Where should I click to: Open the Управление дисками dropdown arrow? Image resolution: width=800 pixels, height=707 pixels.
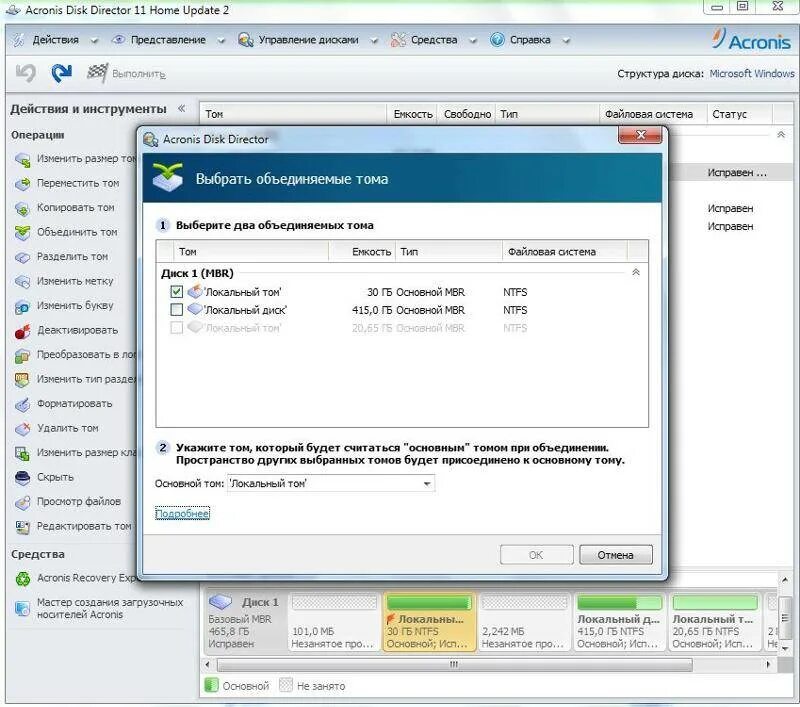click(374, 41)
